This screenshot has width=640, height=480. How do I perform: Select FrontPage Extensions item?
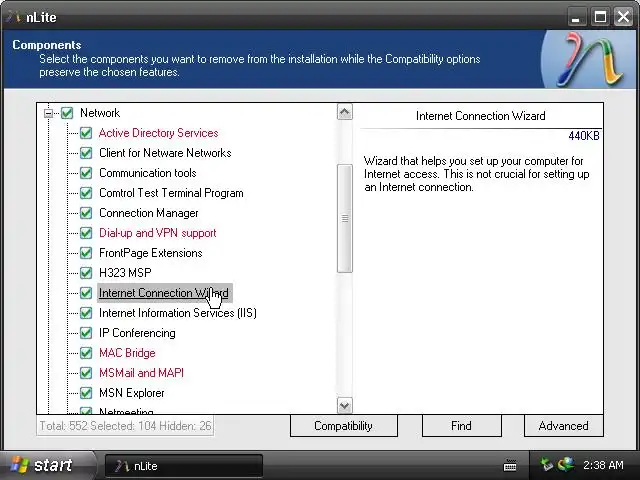tap(151, 253)
